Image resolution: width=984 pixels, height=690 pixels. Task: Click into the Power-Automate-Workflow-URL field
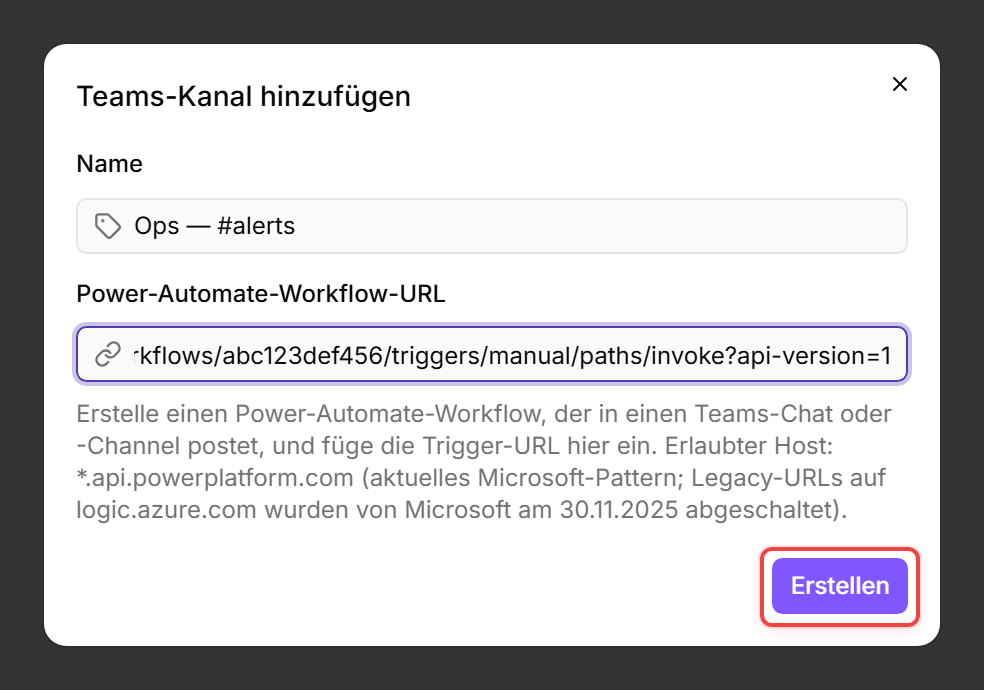coord(492,354)
